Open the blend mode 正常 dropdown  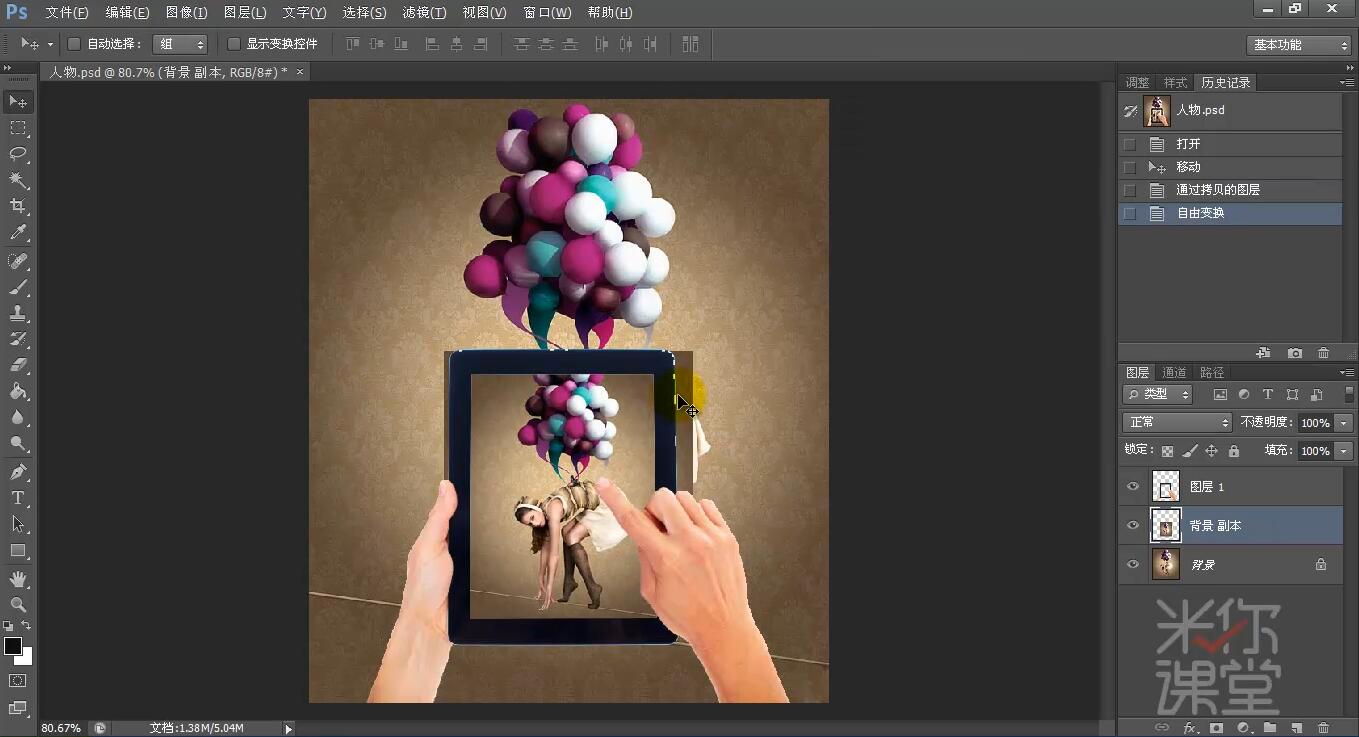(1177, 423)
